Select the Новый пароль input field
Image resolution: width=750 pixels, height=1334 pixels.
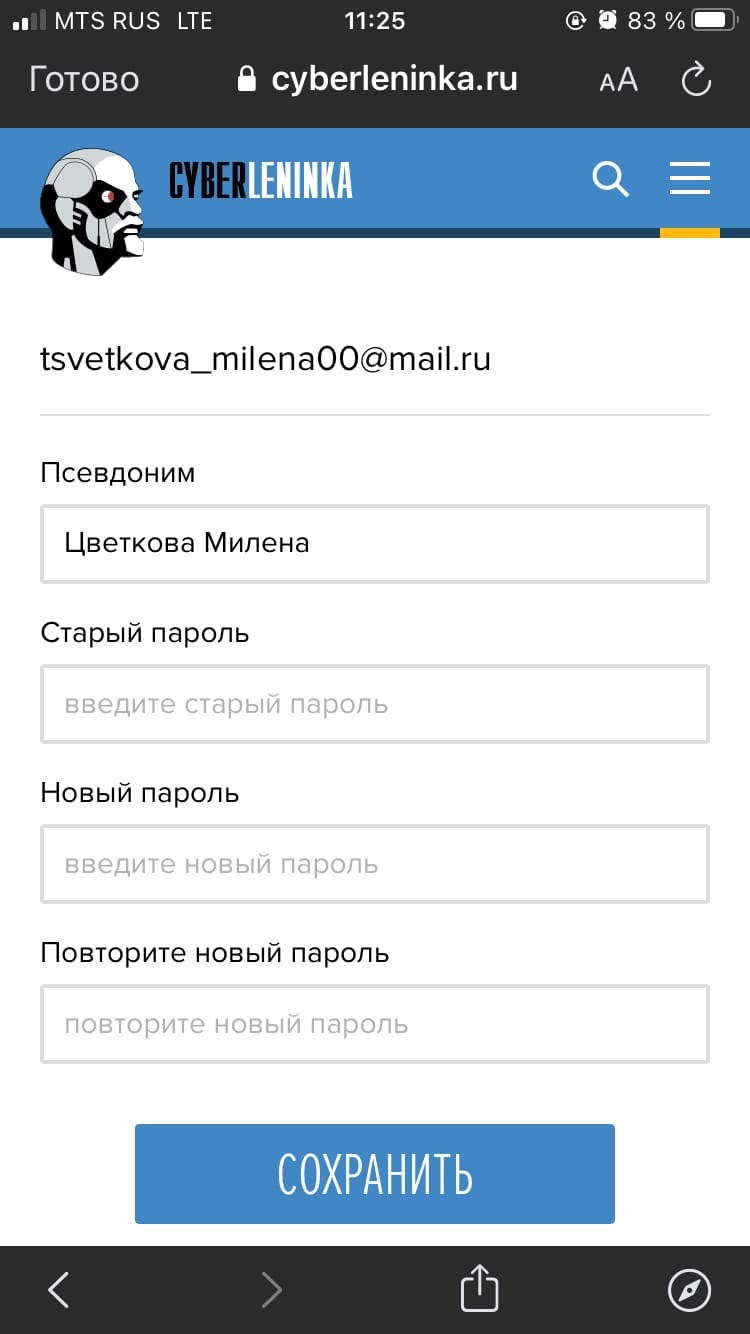375,864
